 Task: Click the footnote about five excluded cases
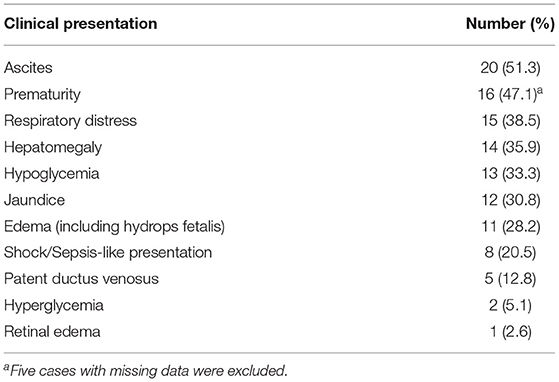[145, 371]
